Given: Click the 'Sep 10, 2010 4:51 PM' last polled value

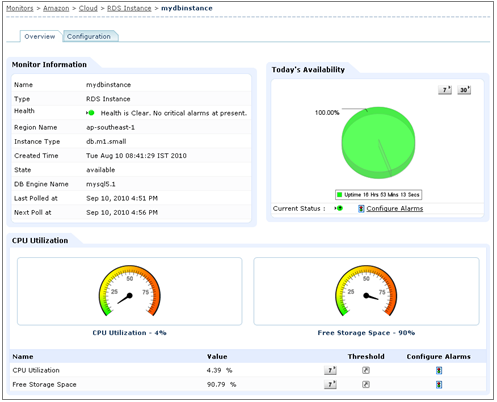Looking at the screenshot, I should pos(122,198).
